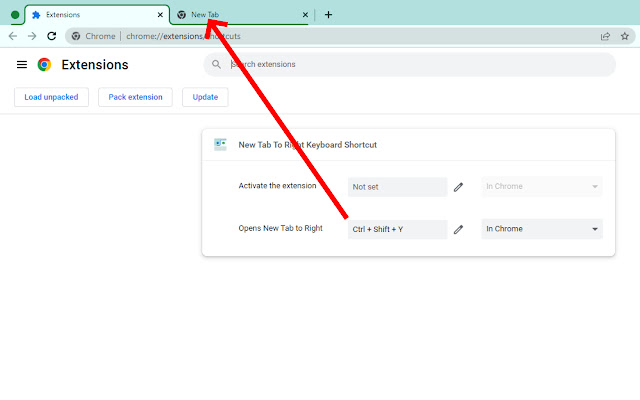Switch to the New Tab tab
Image resolution: width=640 pixels, height=400 pixels.
click(x=240, y=15)
